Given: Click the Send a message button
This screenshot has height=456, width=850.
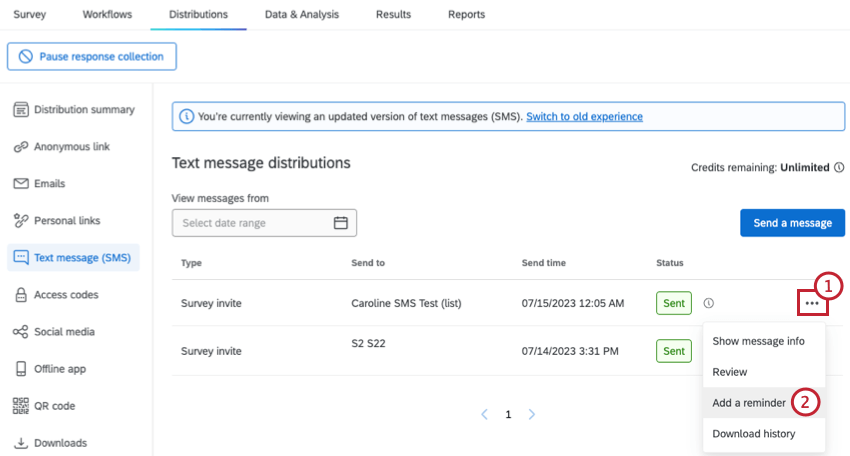Looking at the screenshot, I should click(792, 223).
